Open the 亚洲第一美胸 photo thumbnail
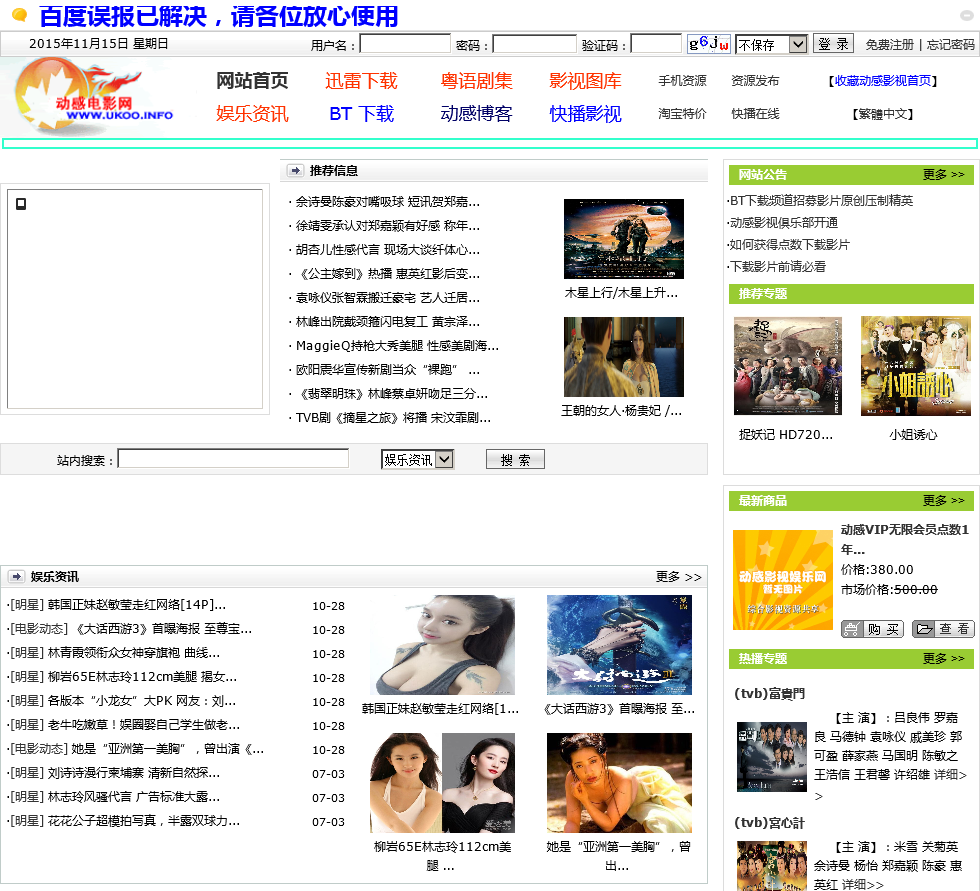The image size is (980, 891). 619,783
